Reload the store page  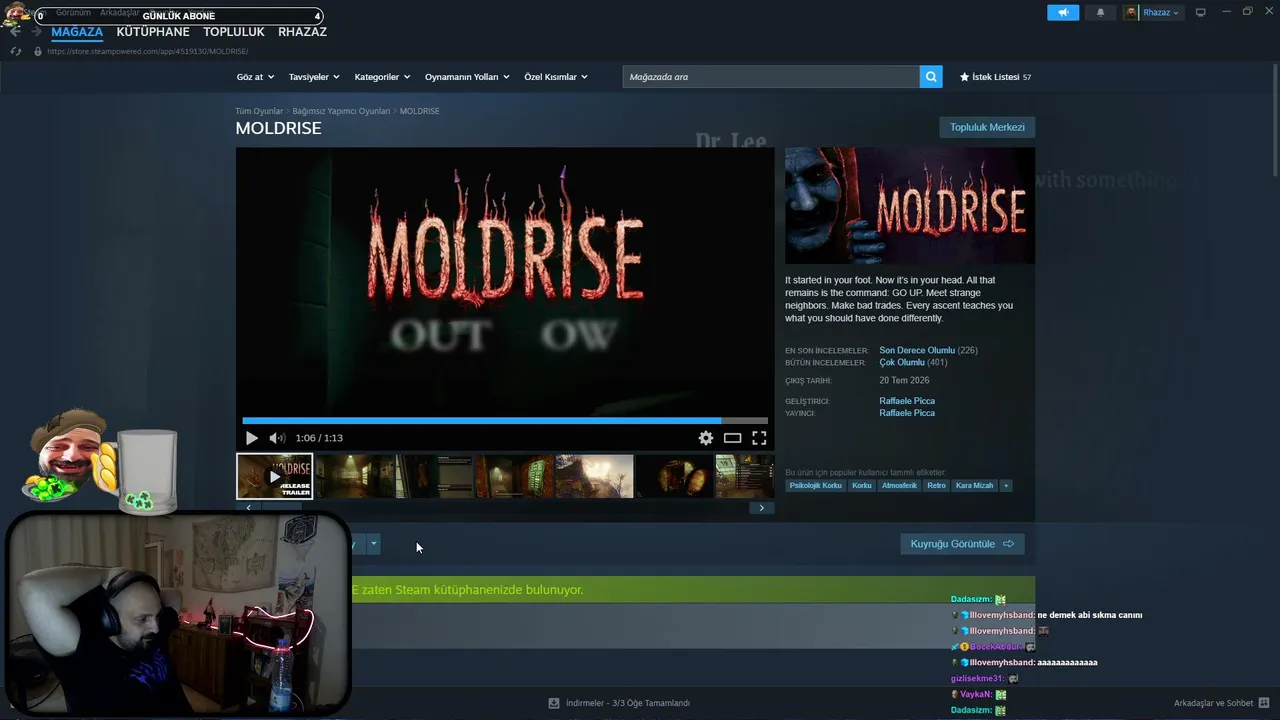15,51
